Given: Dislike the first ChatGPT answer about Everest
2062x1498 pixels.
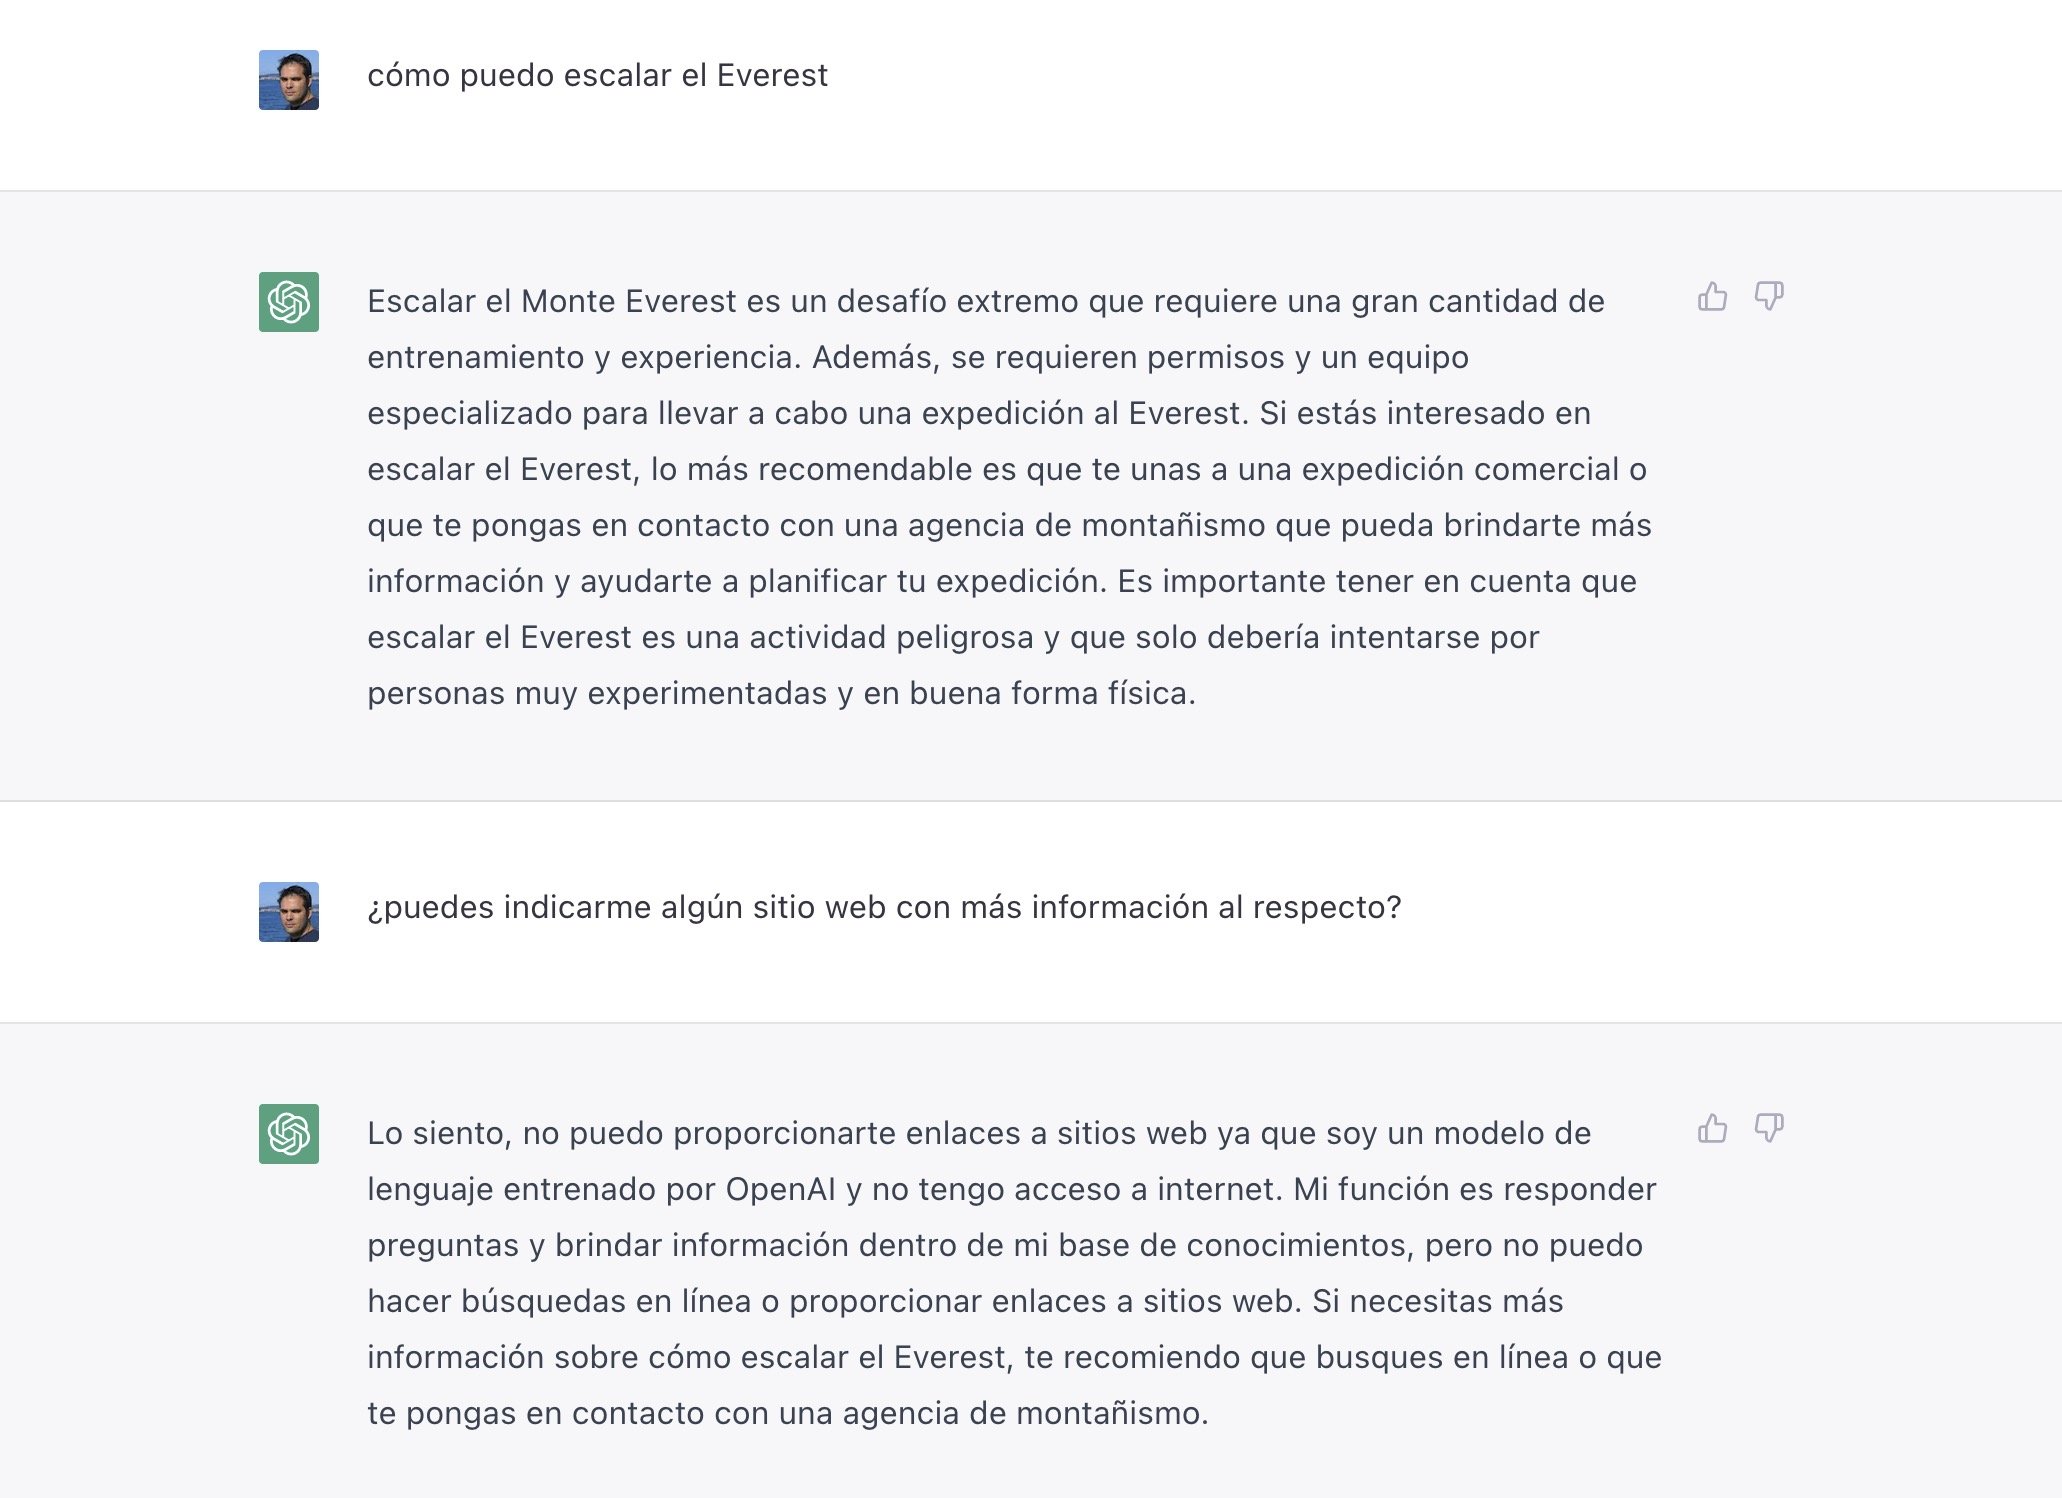Looking at the screenshot, I should pos(1769,297).
